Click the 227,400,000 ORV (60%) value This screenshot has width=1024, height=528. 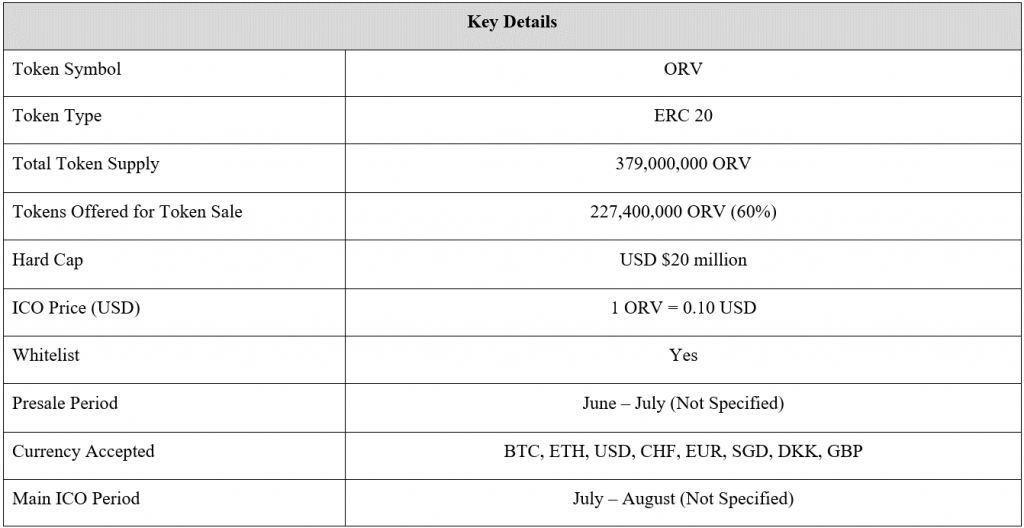pyautogui.click(x=683, y=212)
